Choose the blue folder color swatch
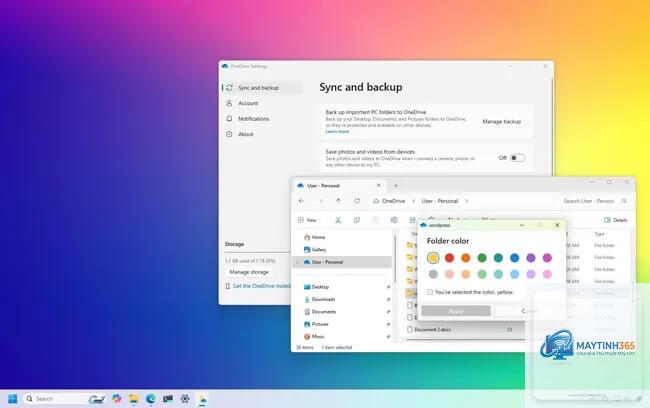 click(514, 258)
